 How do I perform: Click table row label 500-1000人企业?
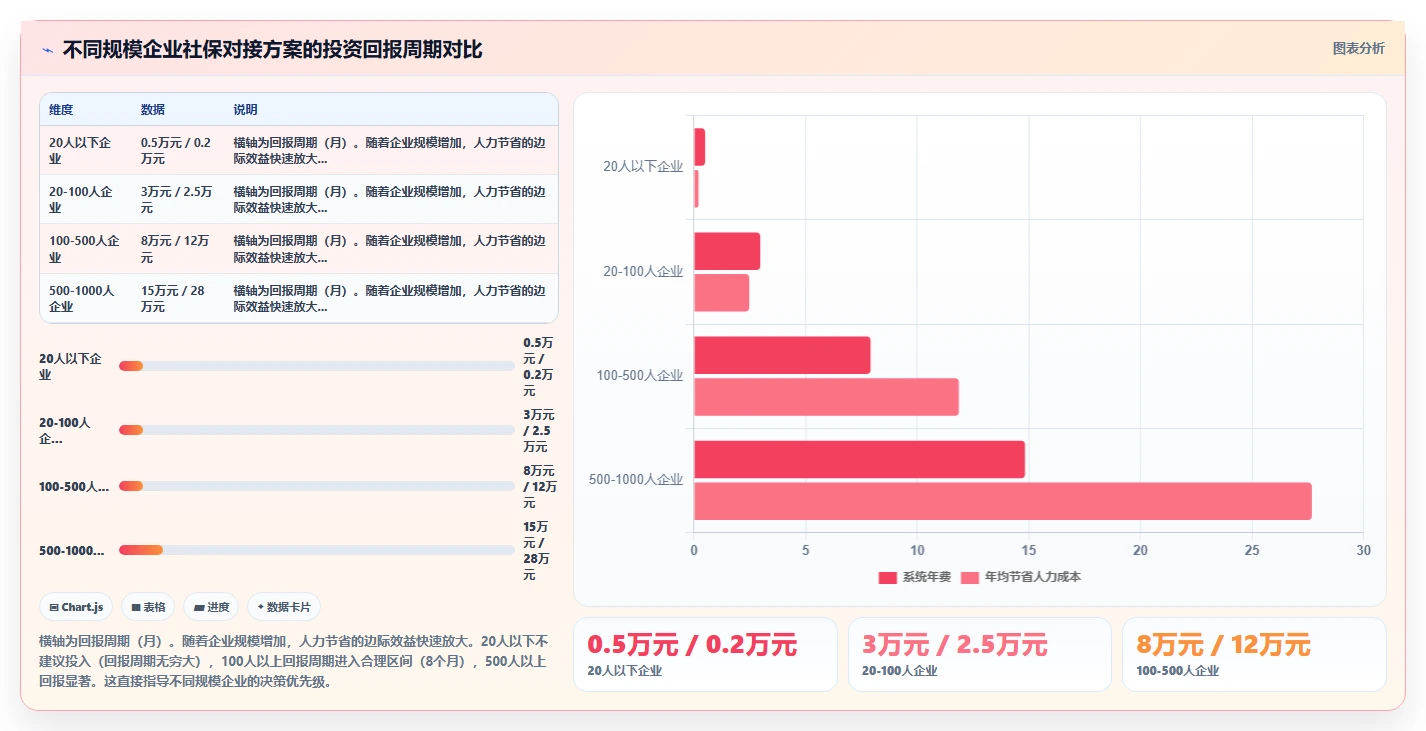pyautogui.click(x=84, y=299)
